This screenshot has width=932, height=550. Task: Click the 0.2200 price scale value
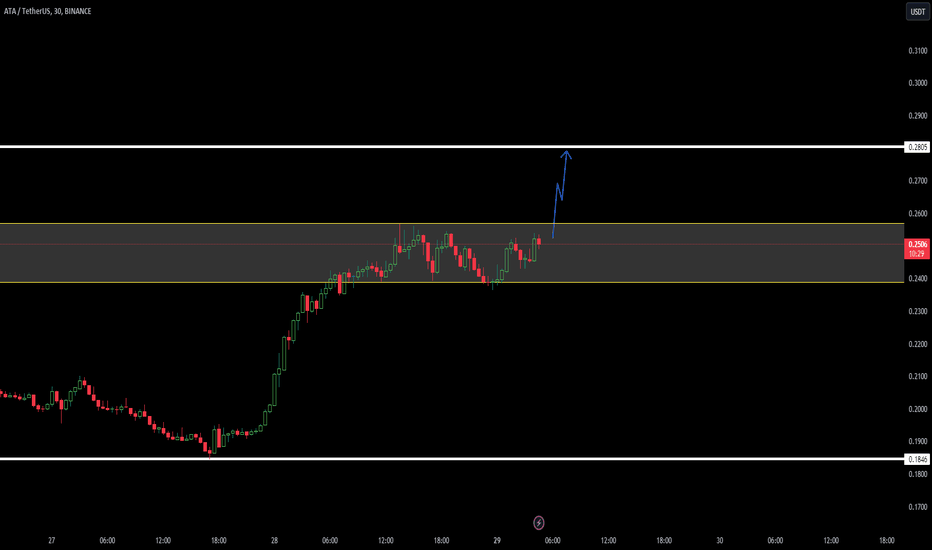point(917,344)
